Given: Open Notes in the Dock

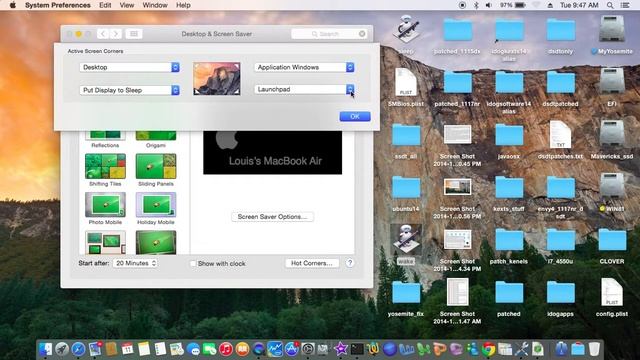Looking at the screenshot, I should click(144, 349).
